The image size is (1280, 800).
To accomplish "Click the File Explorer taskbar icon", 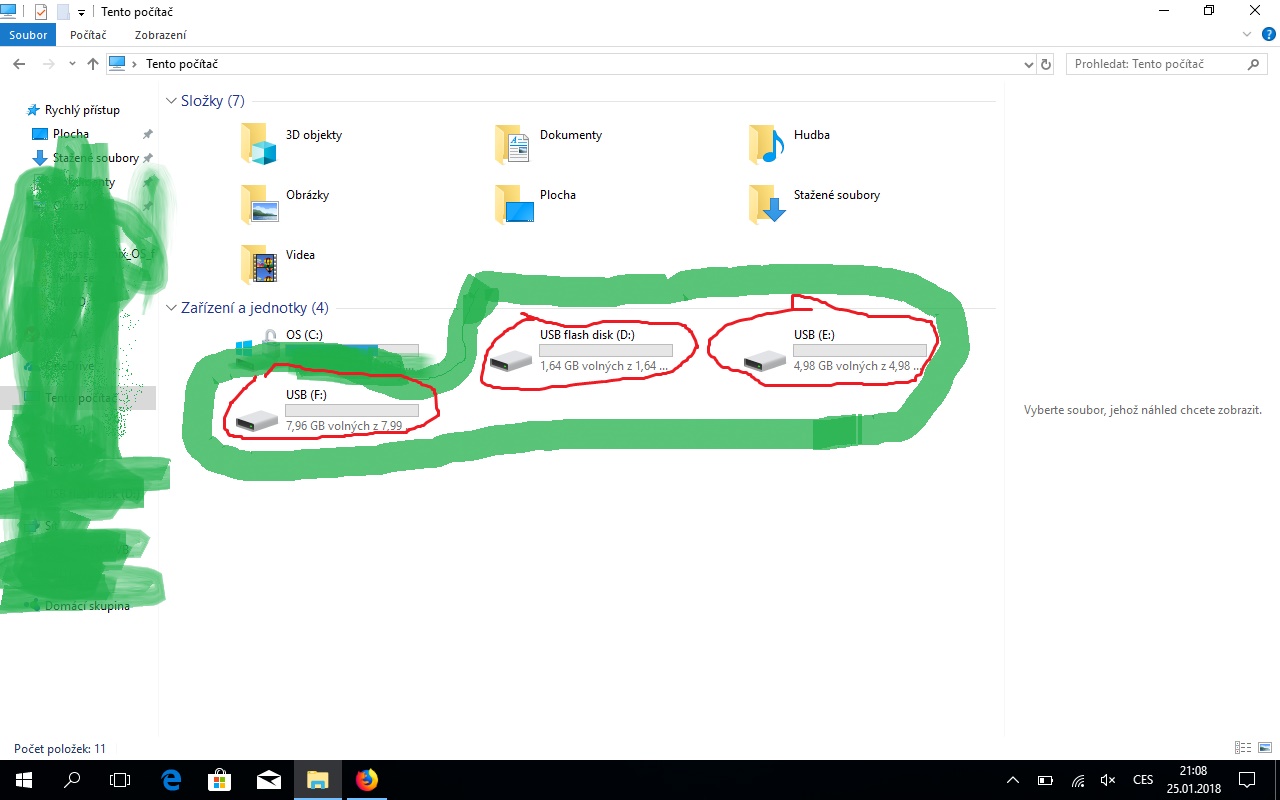I will coord(317,780).
